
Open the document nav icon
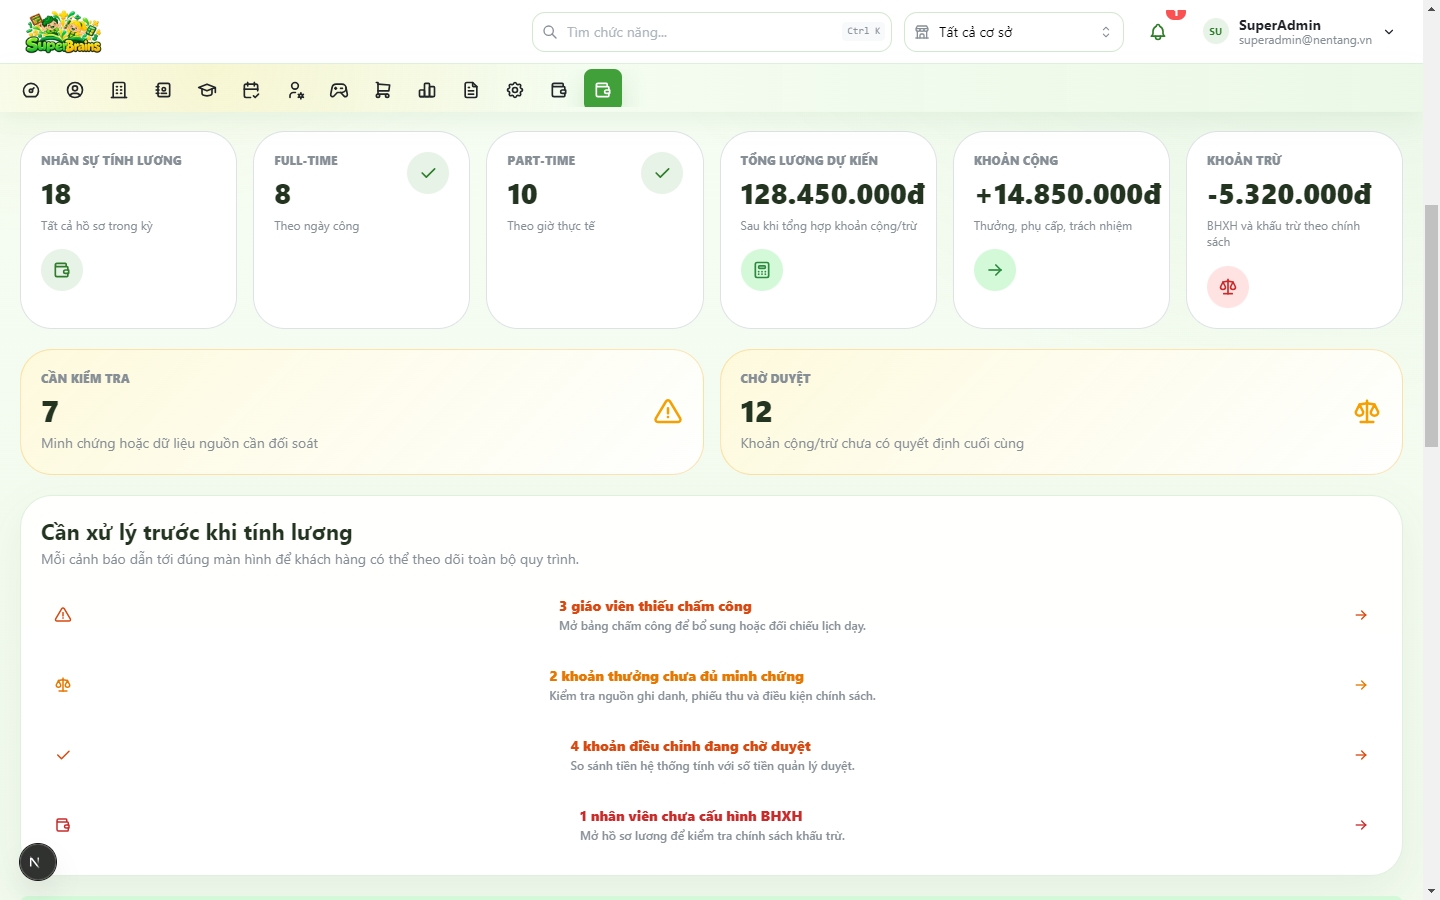471,90
